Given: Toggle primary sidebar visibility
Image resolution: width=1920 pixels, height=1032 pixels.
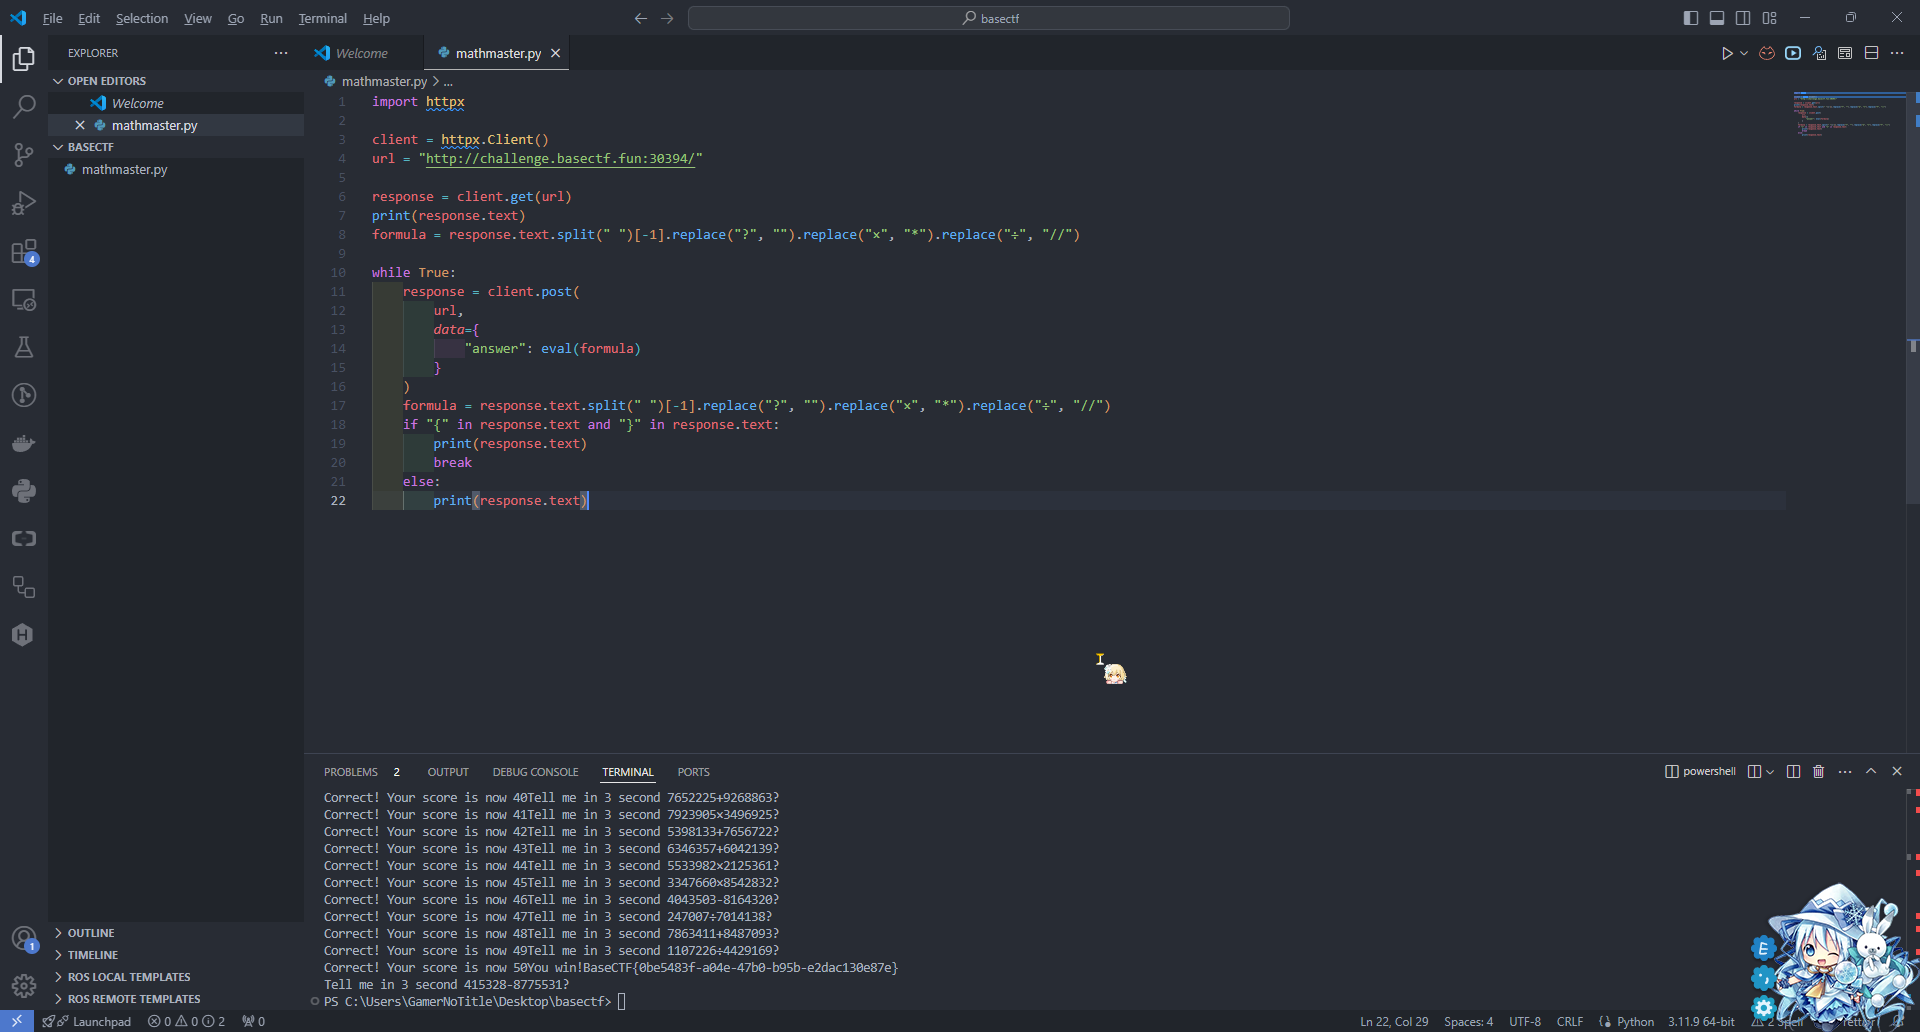Looking at the screenshot, I should click(x=1691, y=18).
